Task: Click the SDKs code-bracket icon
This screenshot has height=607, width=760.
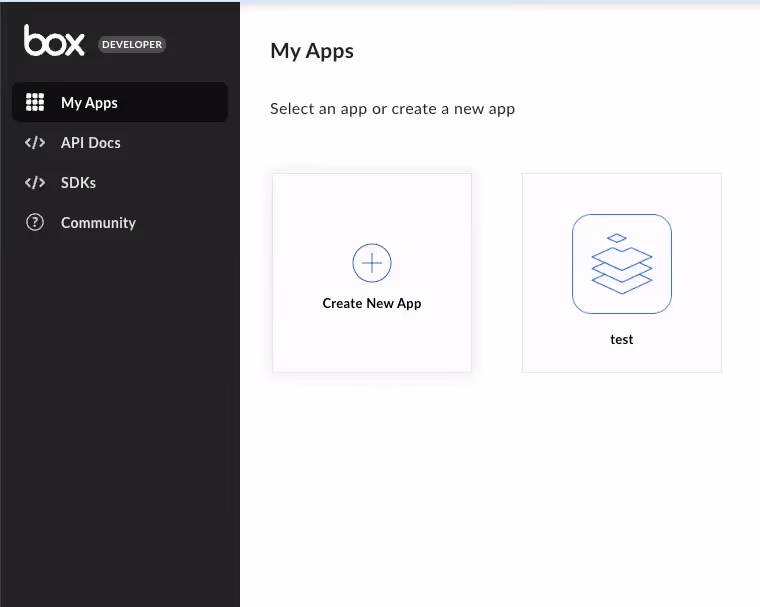Action: 35,183
